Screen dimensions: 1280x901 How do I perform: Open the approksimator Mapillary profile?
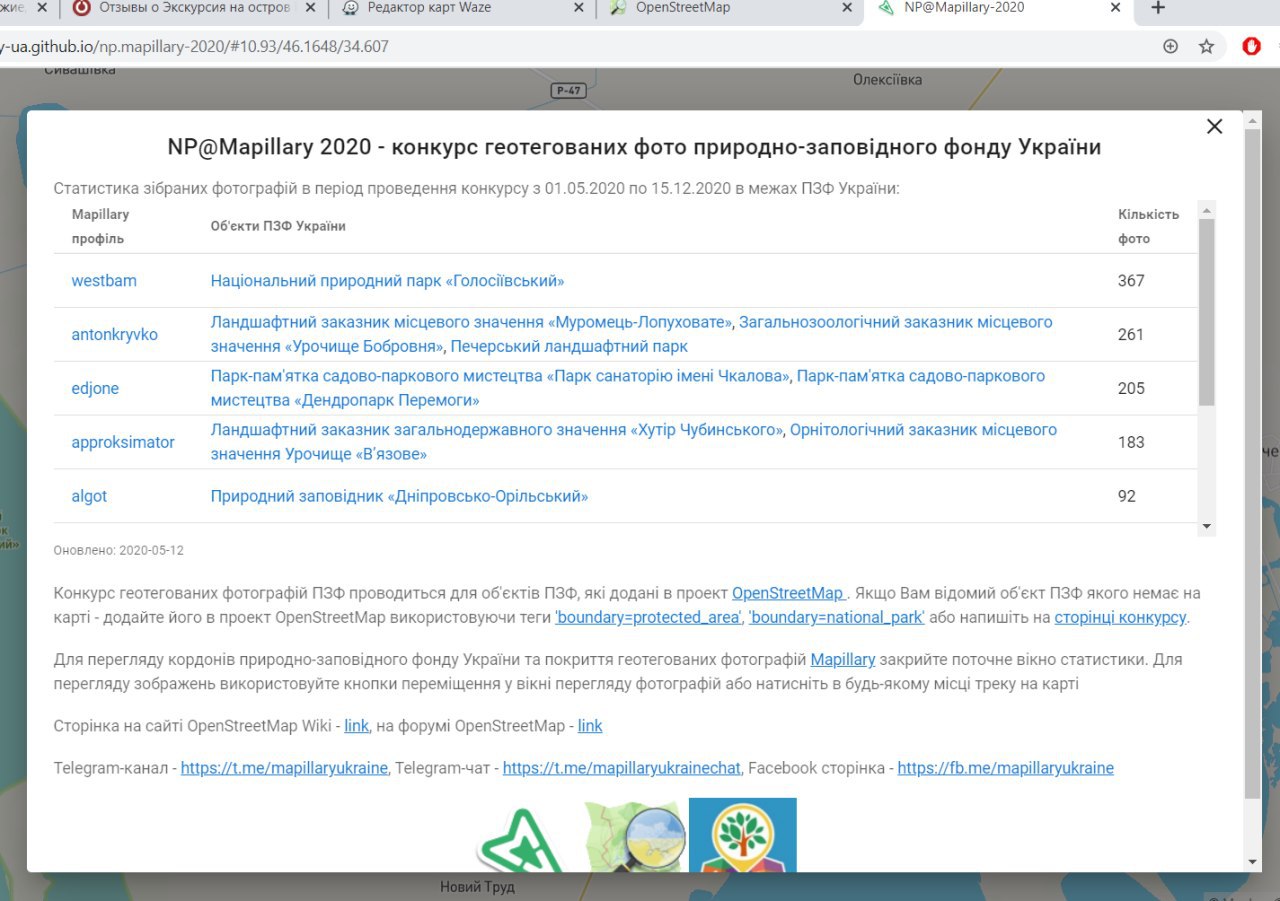click(123, 442)
